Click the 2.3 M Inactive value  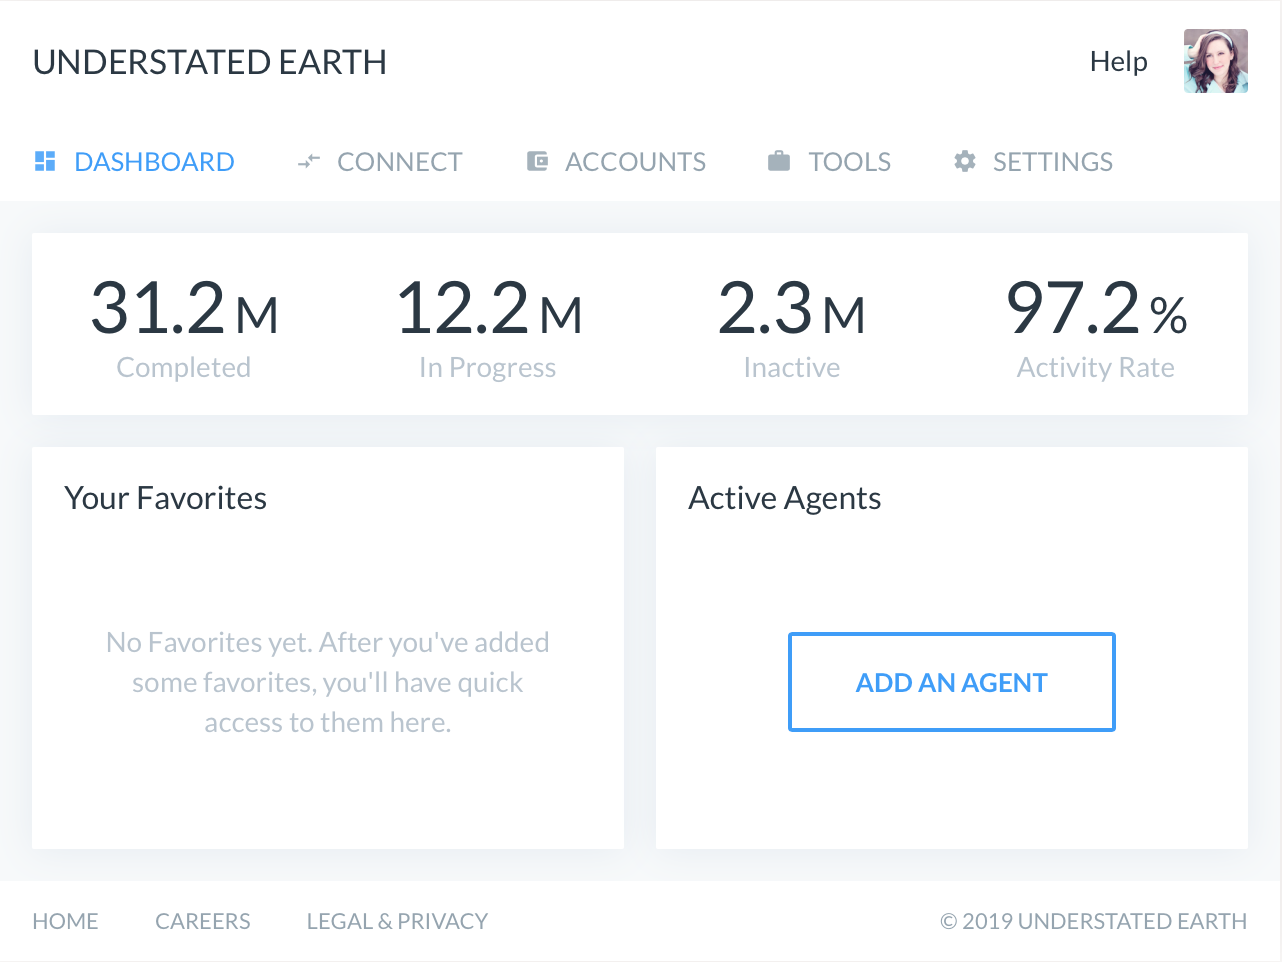pos(792,308)
